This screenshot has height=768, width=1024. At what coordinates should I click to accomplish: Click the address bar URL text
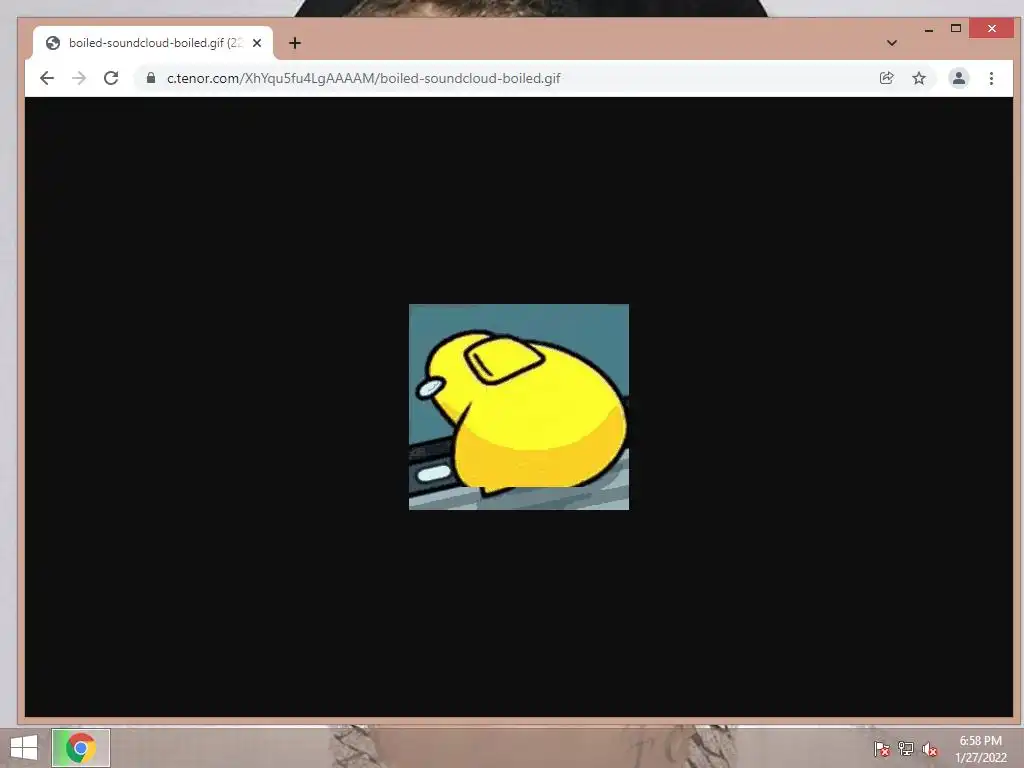(x=364, y=78)
